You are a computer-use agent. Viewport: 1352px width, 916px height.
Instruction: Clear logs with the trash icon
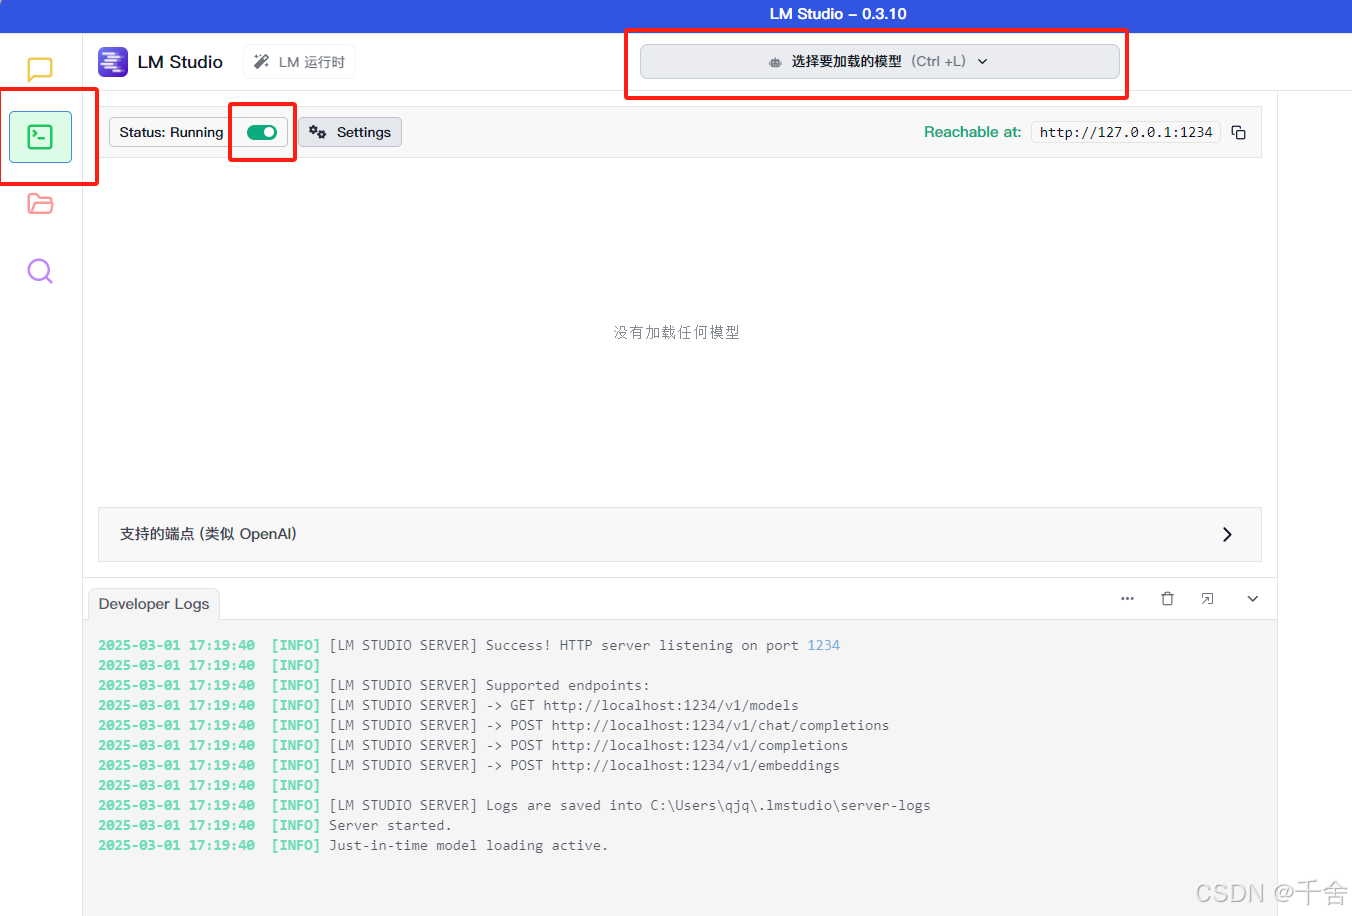[1167, 598]
